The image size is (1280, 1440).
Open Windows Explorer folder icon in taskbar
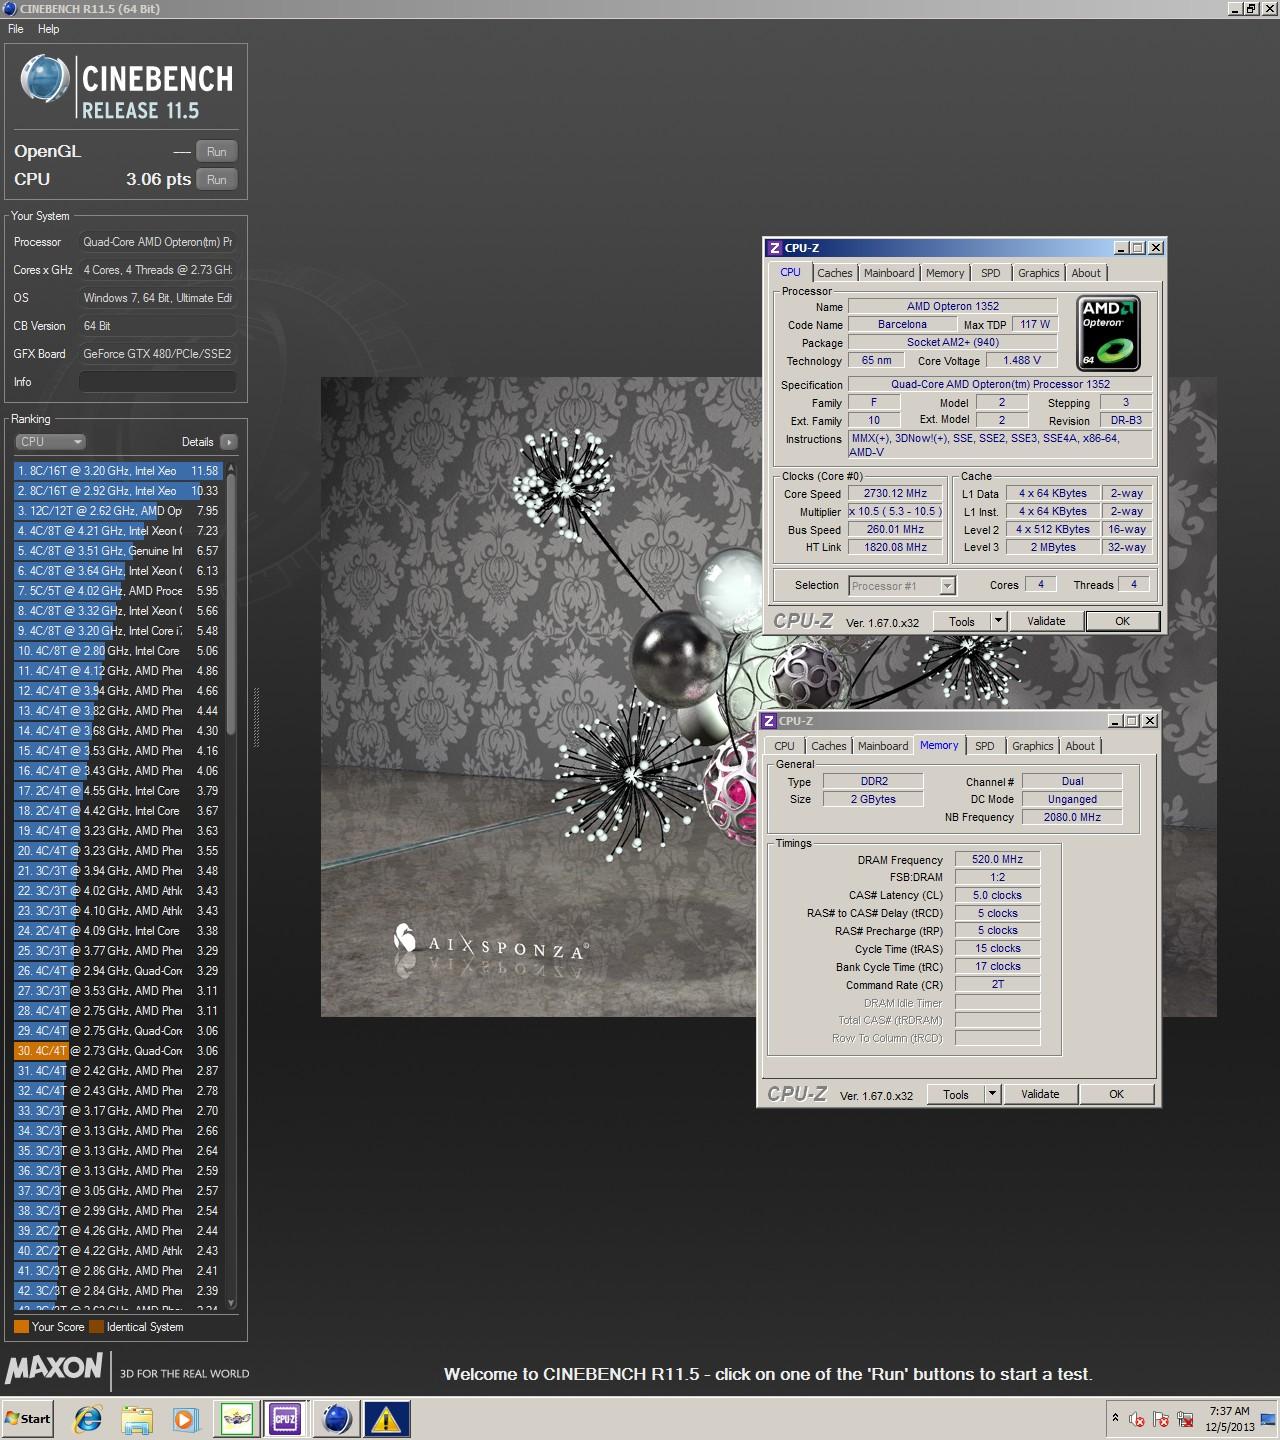click(137, 1418)
